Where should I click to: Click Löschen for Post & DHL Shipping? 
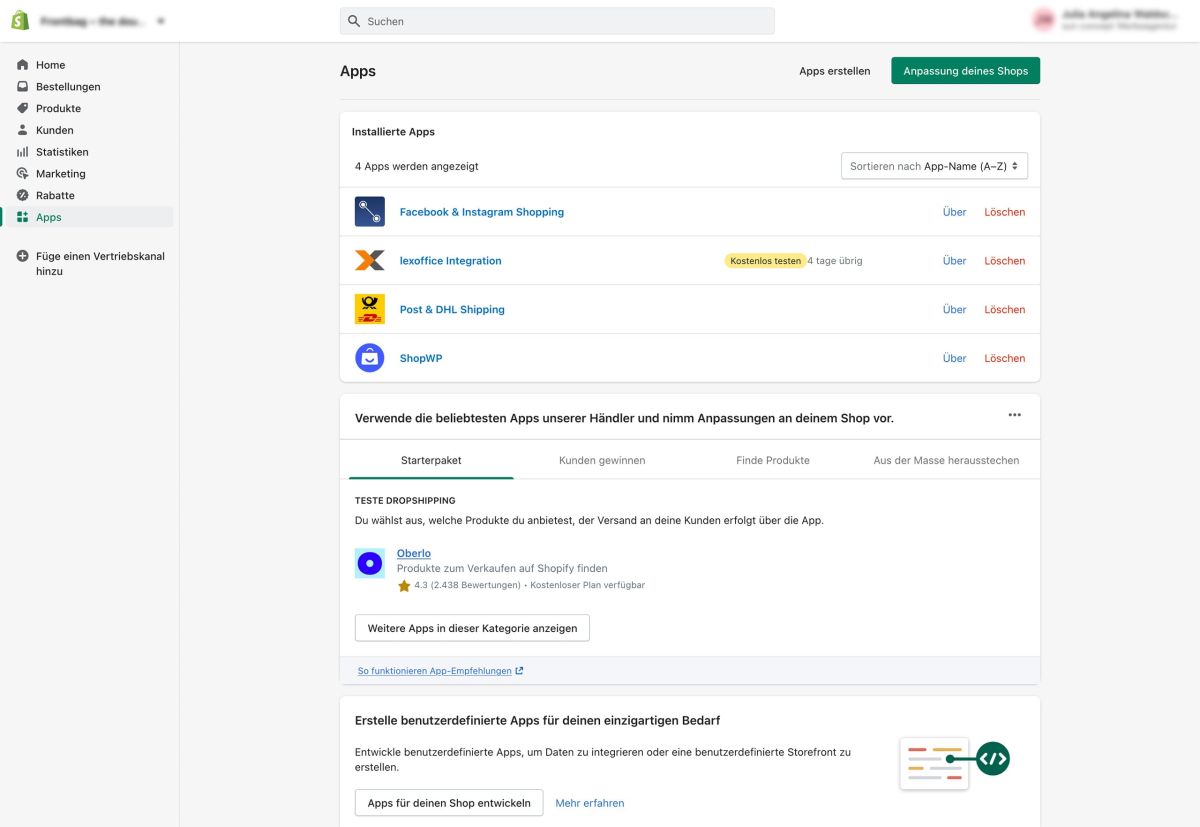(1005, 310)
